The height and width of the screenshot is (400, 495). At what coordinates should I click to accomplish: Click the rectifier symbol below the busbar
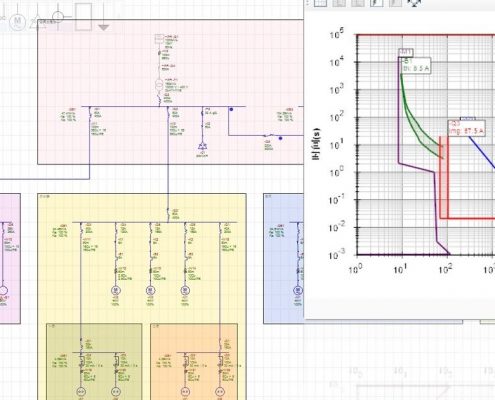point(202,146)
